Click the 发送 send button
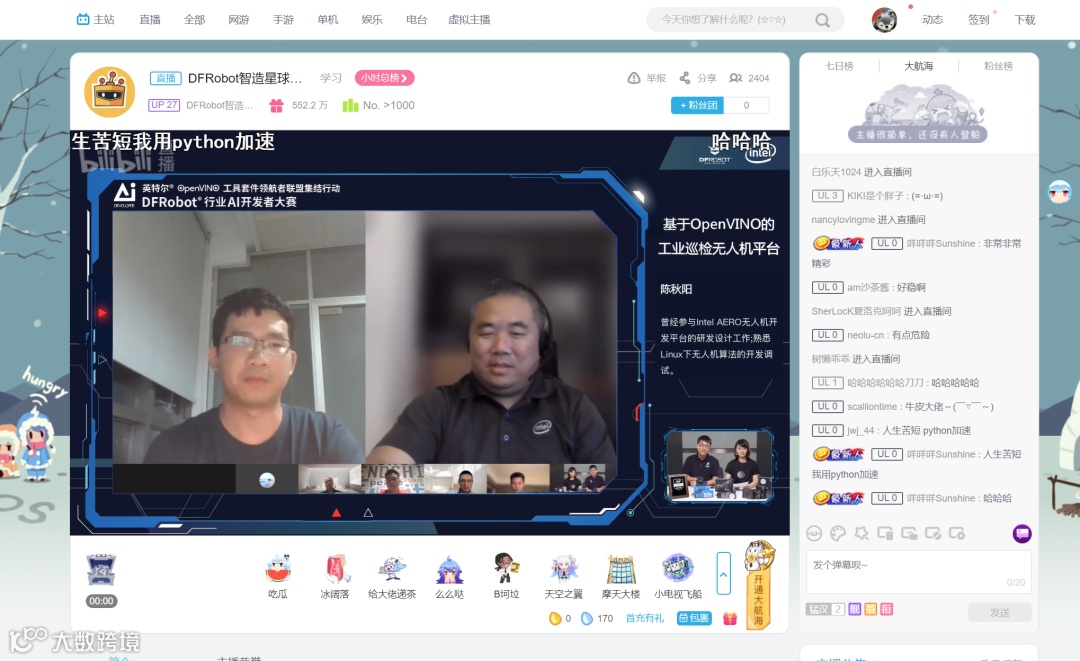The image size is (1080, 661). (x=999, y=612)
